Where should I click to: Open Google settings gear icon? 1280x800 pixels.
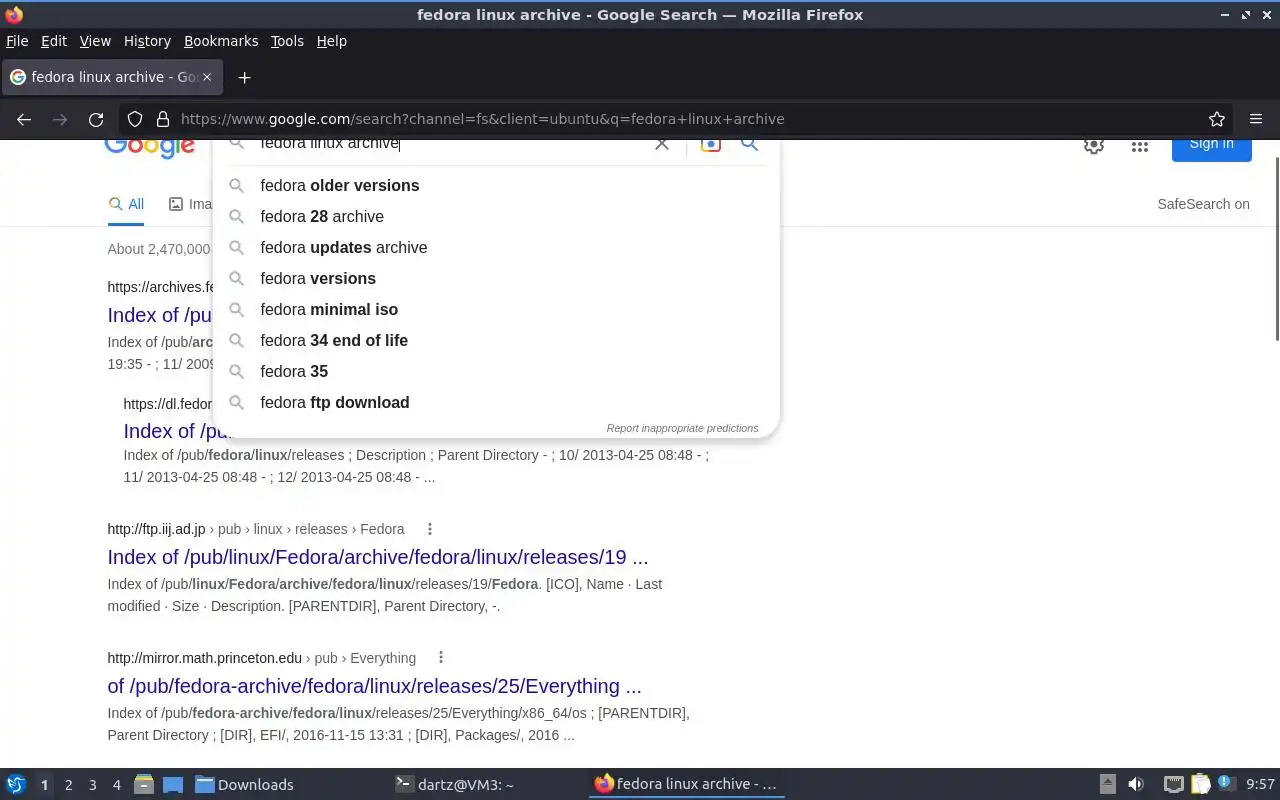1094,146
